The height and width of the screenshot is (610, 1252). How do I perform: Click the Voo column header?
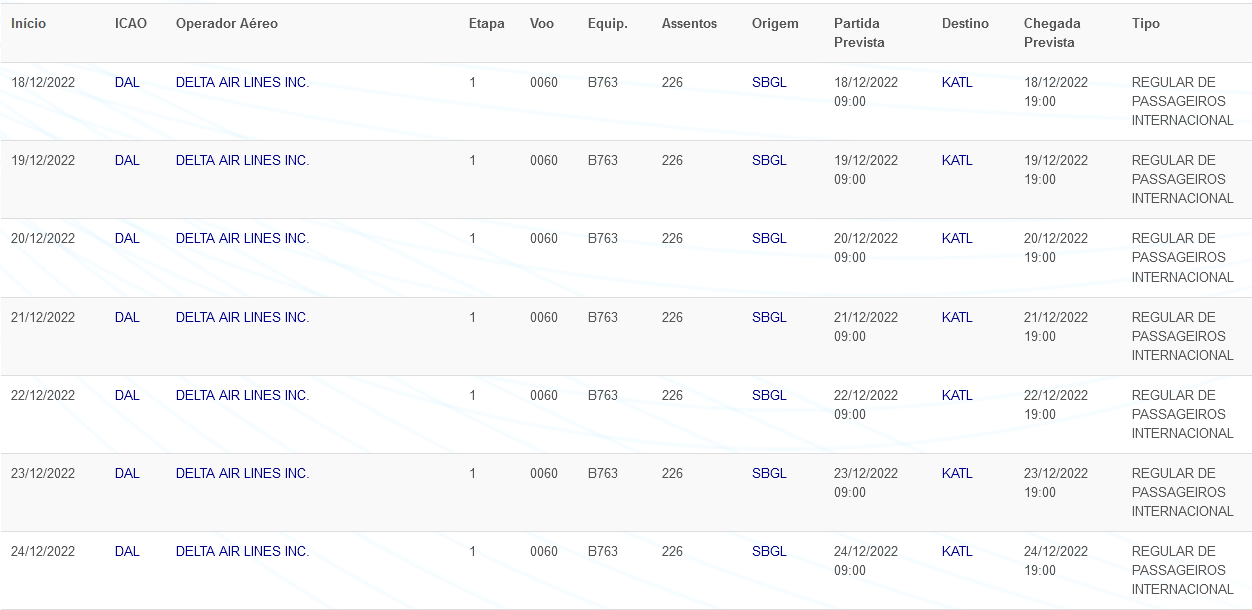click(x=542, y=23)
